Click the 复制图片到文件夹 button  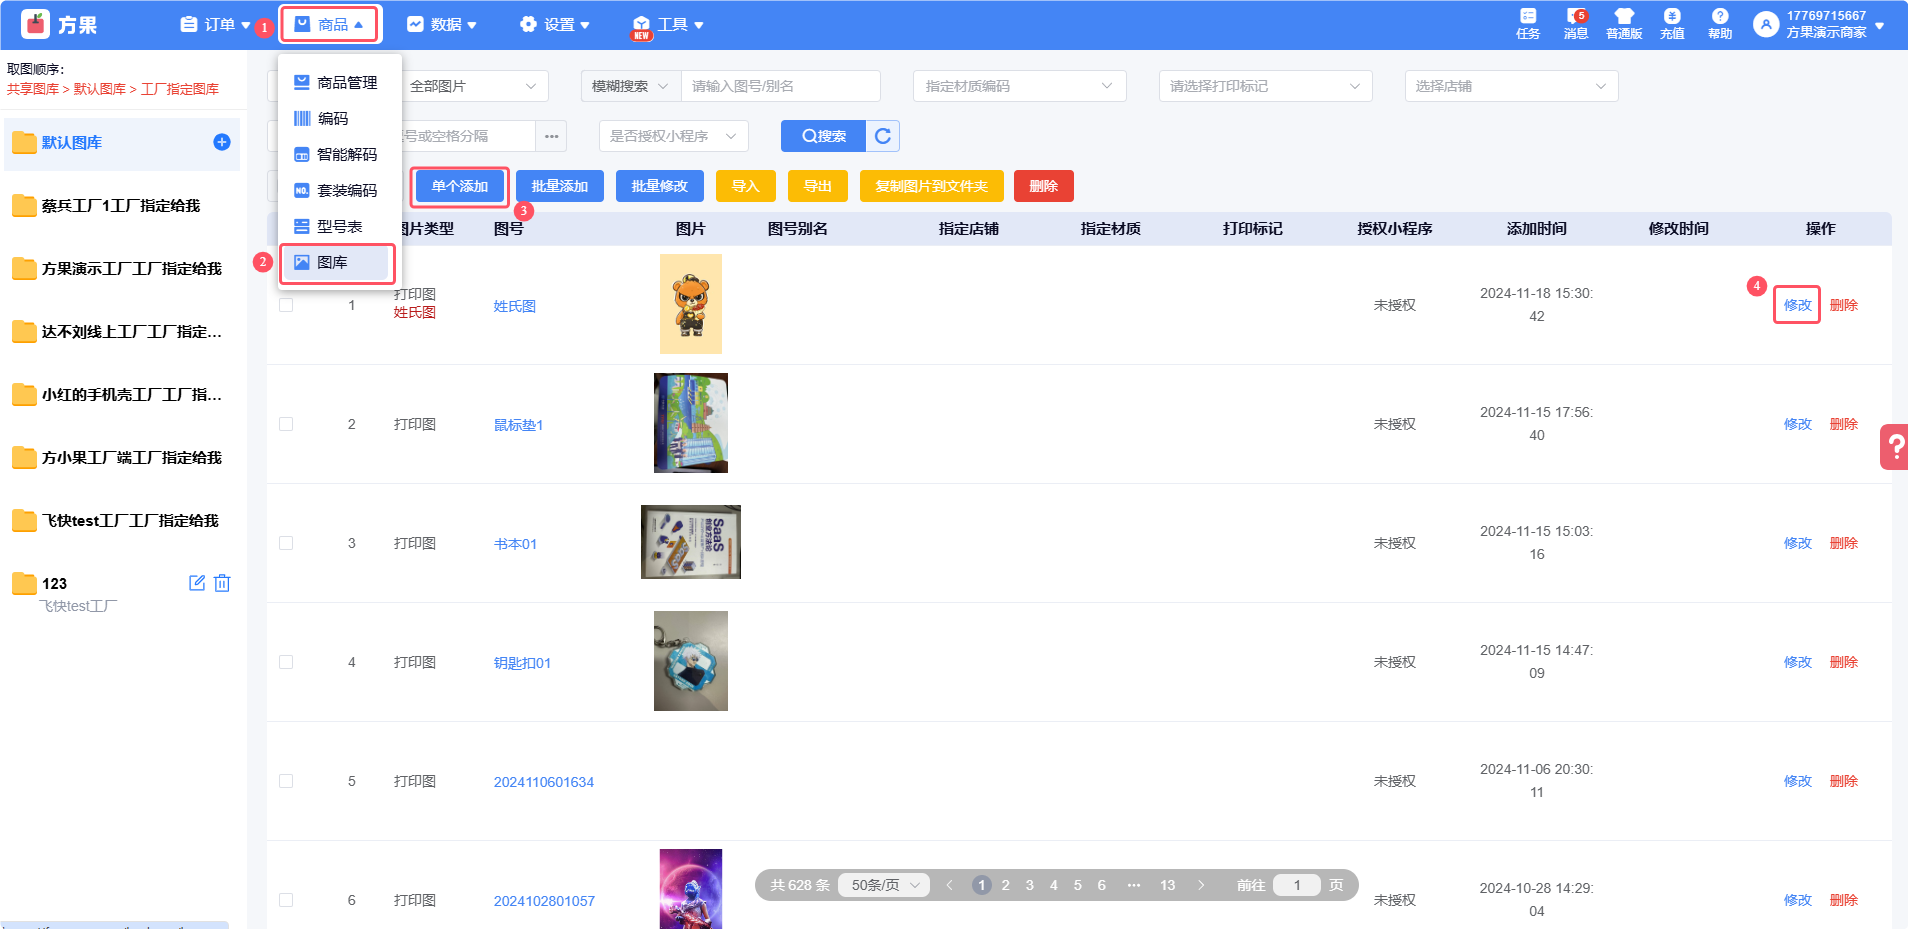(931, 186)
